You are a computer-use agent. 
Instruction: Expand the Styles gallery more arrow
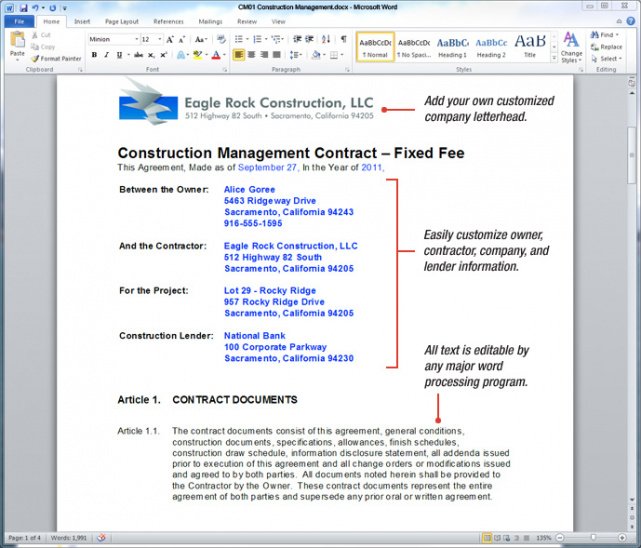click(x=554, y=58)
